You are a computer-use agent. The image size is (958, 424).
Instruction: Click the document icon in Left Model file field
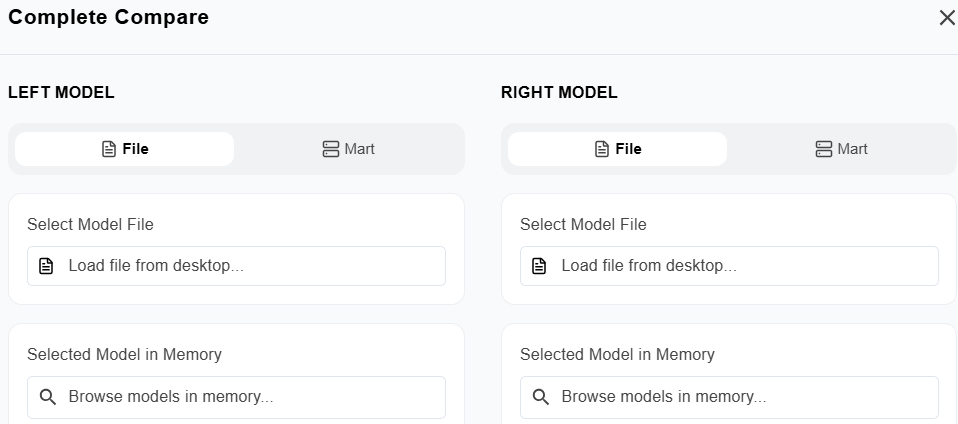click(46, 266)
